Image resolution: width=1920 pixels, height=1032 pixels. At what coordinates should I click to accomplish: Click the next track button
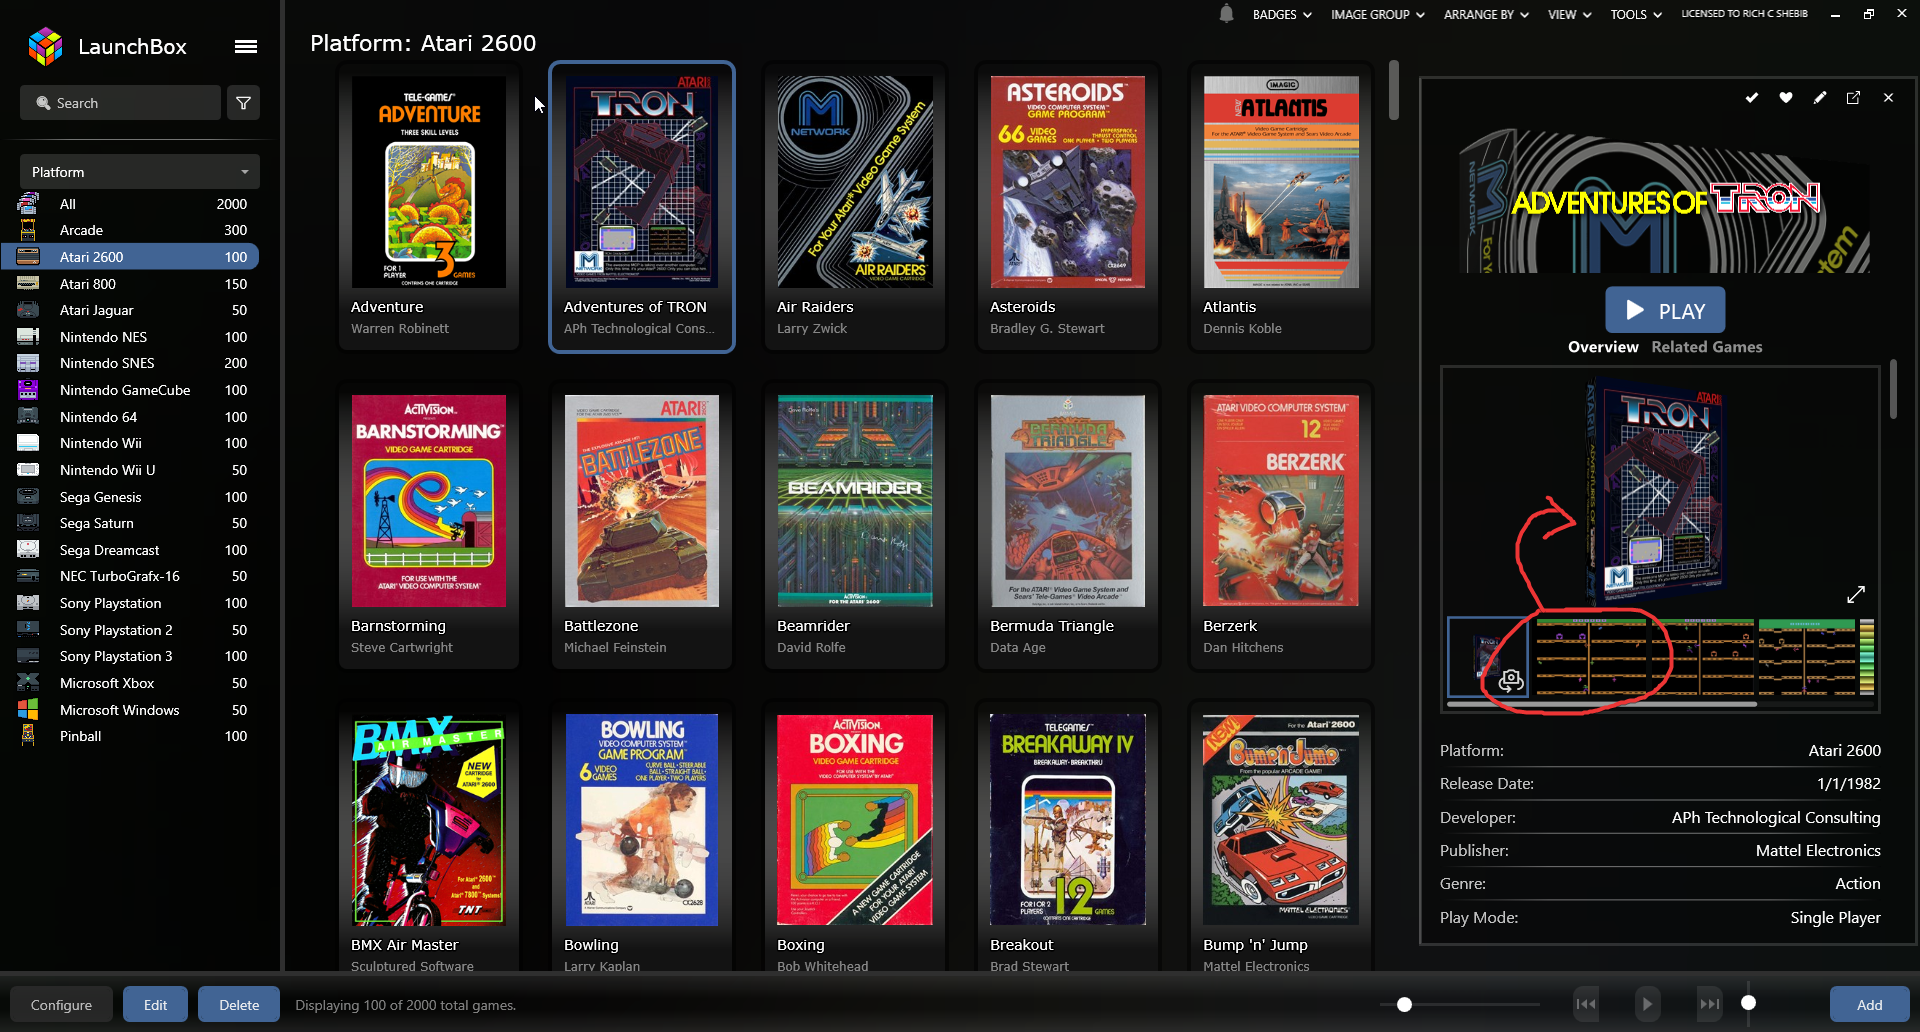click(1710, 1004)
